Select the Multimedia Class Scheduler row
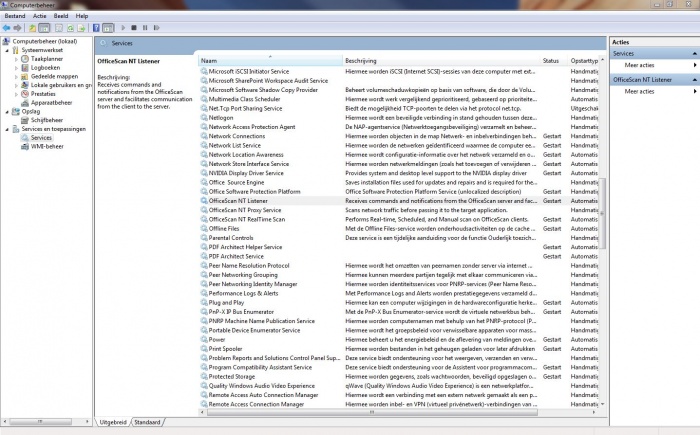Screen dimensions: 700x435 tap(399, 99)
